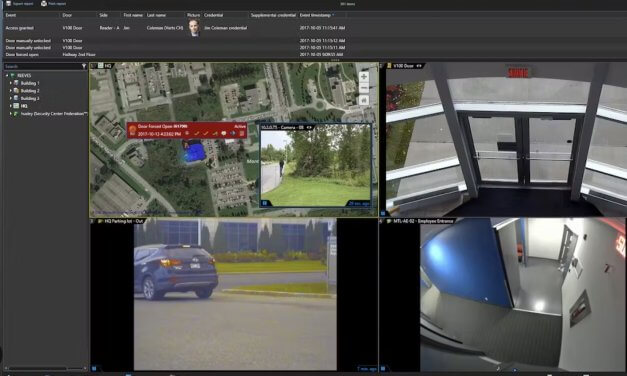Click the Print report printer icon
The width and height of the screenshot is (627, 376).
point(44,4)
